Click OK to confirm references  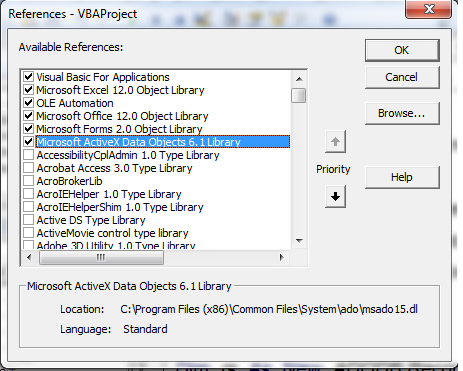click(x=402, y=50)
